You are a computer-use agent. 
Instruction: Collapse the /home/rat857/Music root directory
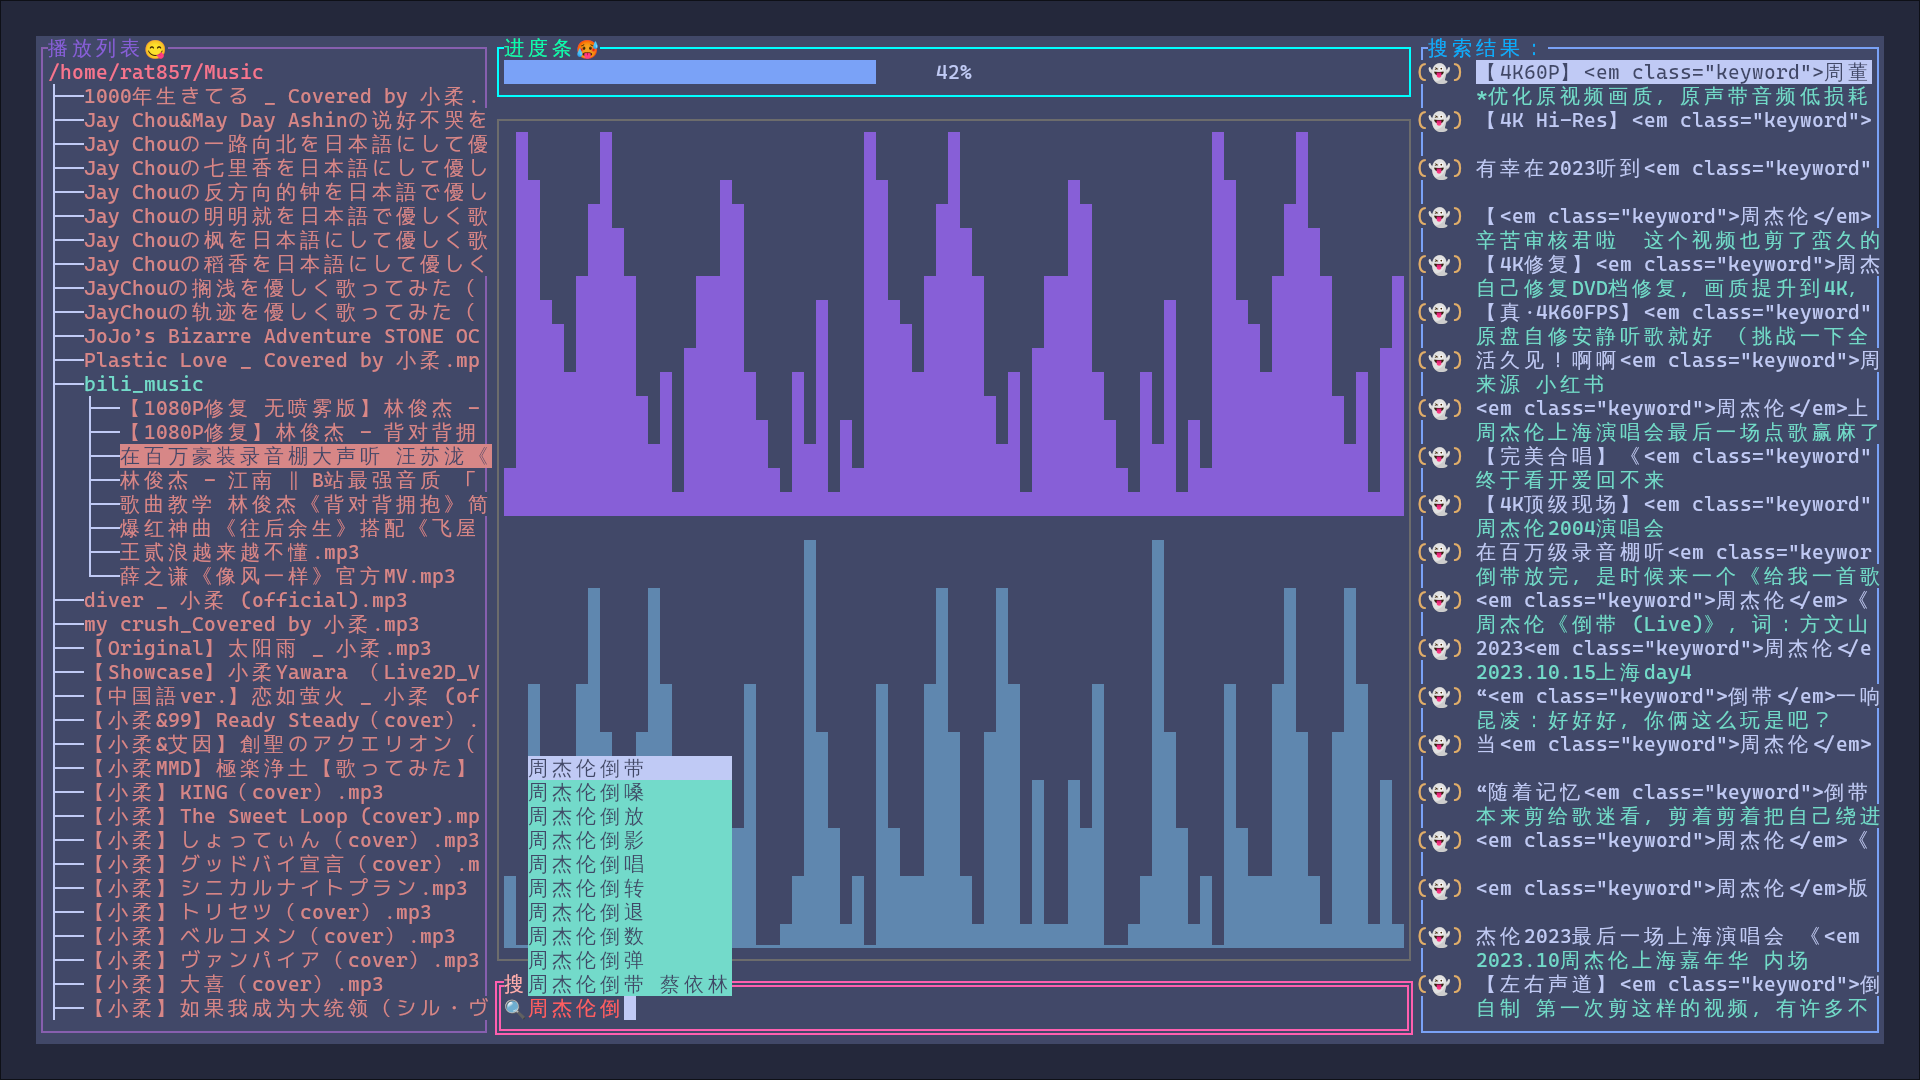tap(156, 73)
